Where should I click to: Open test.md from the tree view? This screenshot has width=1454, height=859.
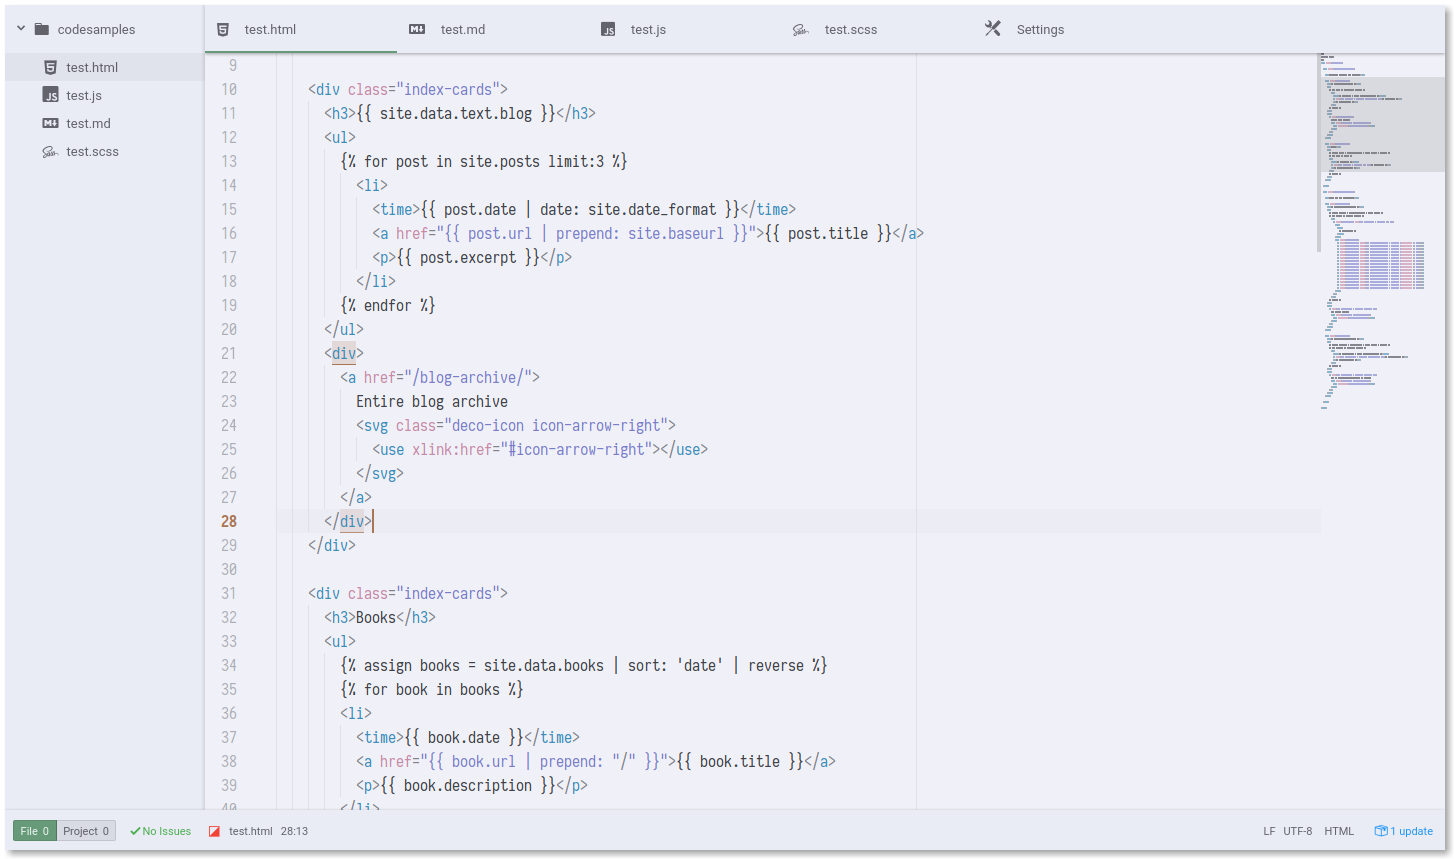coord(105,123)
